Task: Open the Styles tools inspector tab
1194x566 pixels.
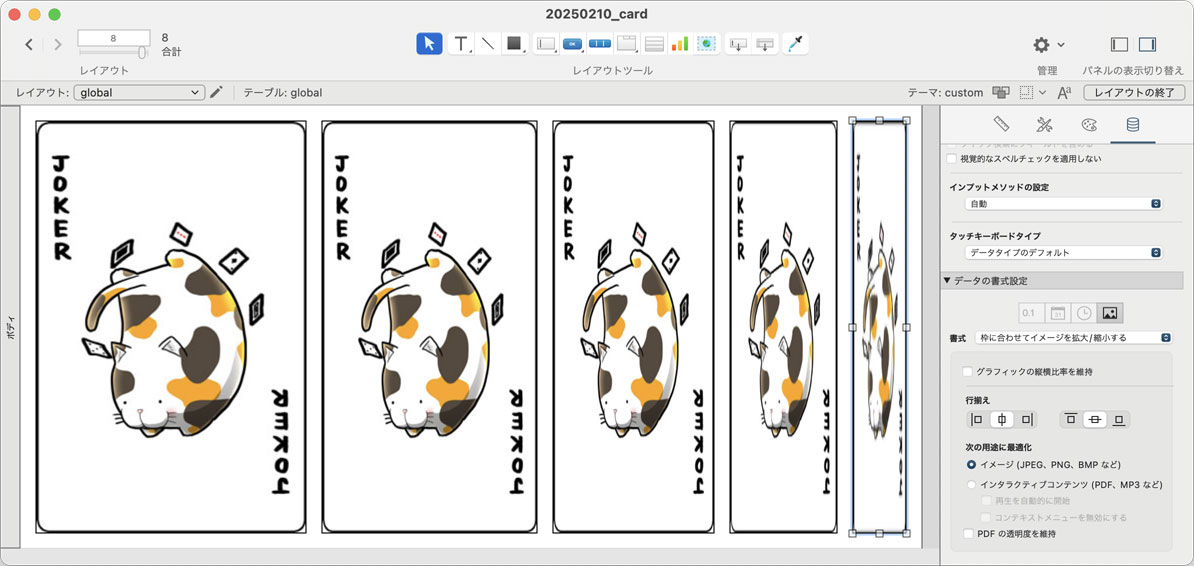Action: pos(1045,124)
